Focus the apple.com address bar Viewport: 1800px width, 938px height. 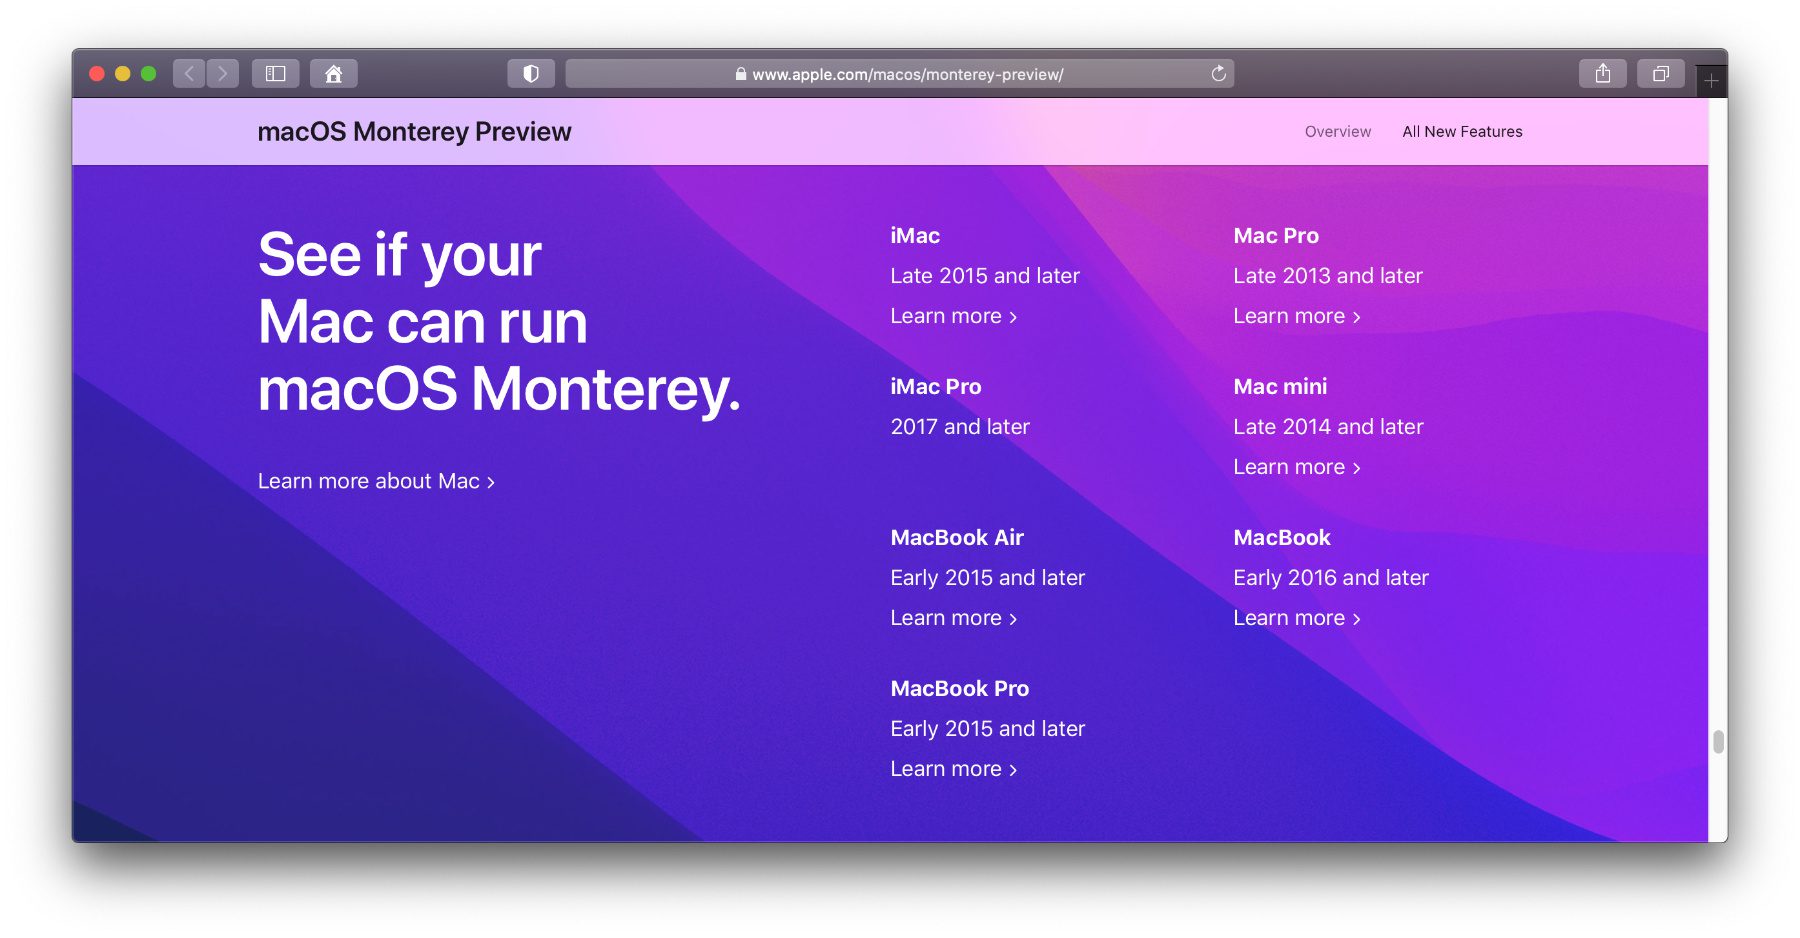pyautogui.click(x=899, y=74)
